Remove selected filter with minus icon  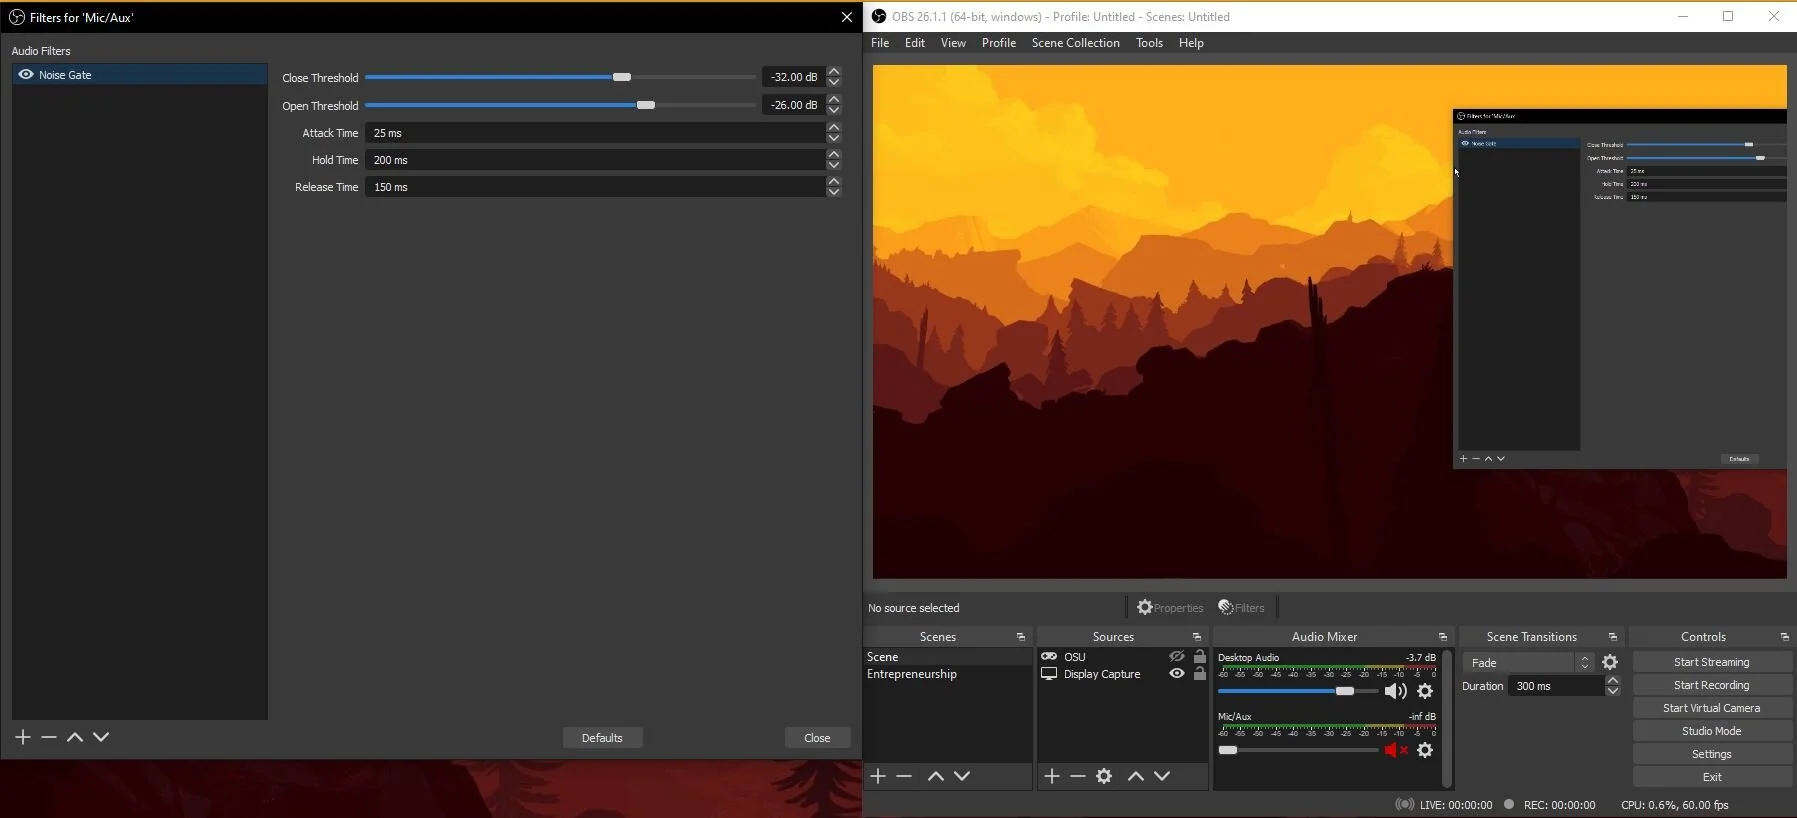click(x=49, y=737)
